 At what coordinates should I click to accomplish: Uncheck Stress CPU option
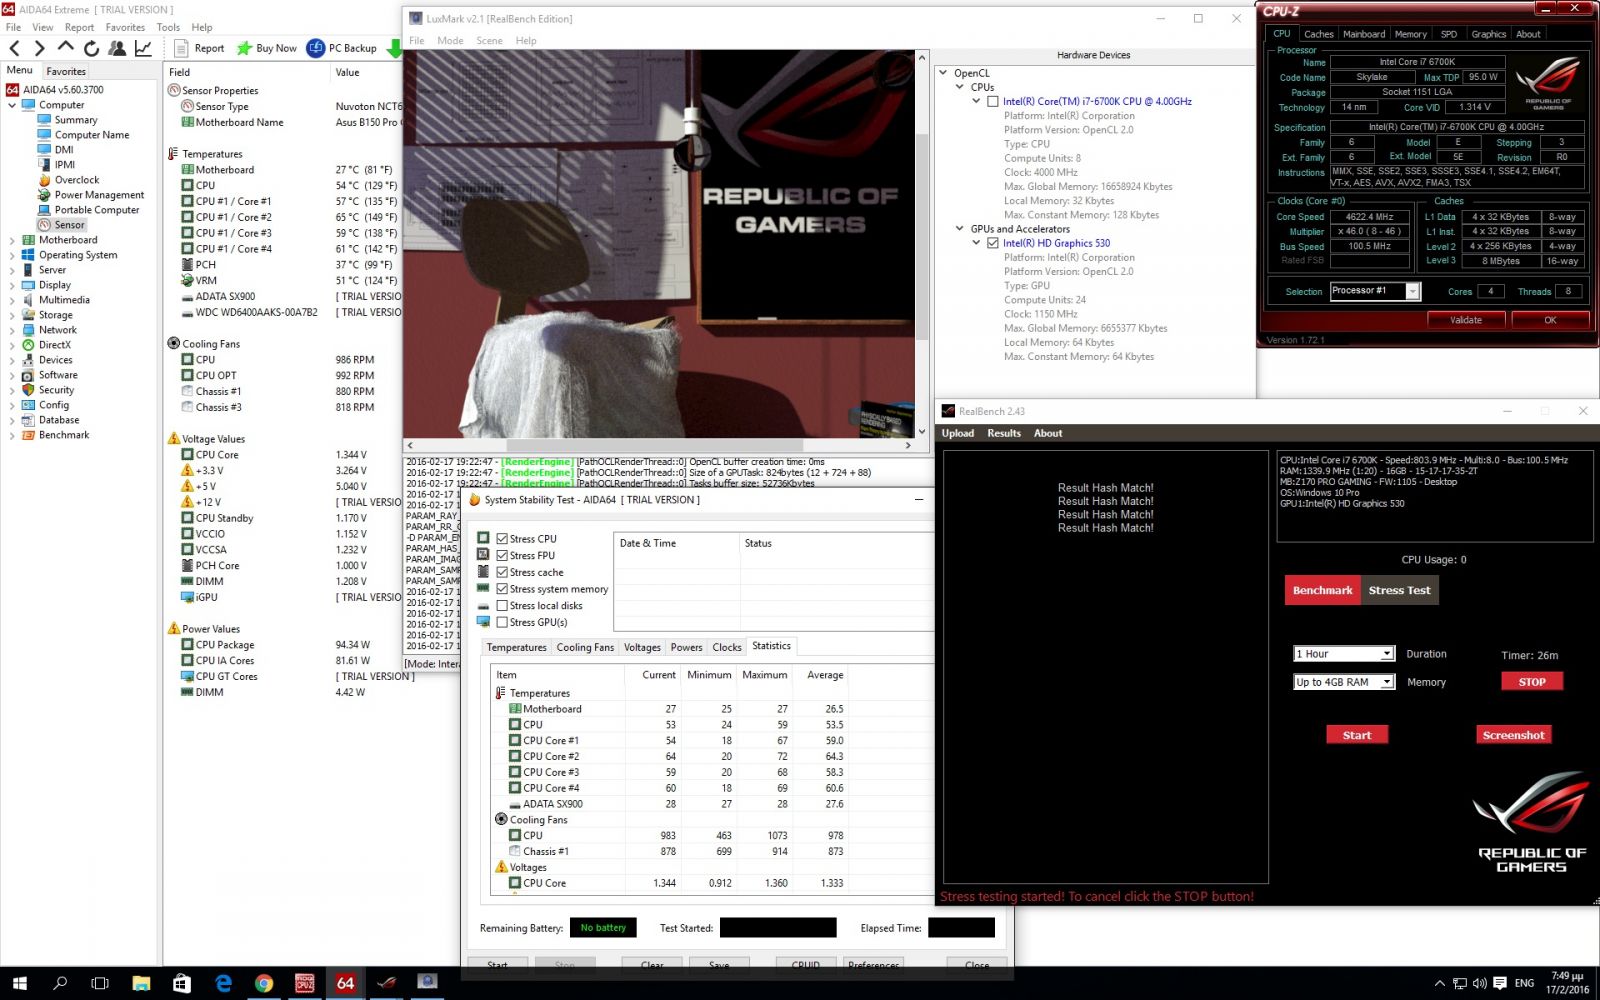(502, 539)
